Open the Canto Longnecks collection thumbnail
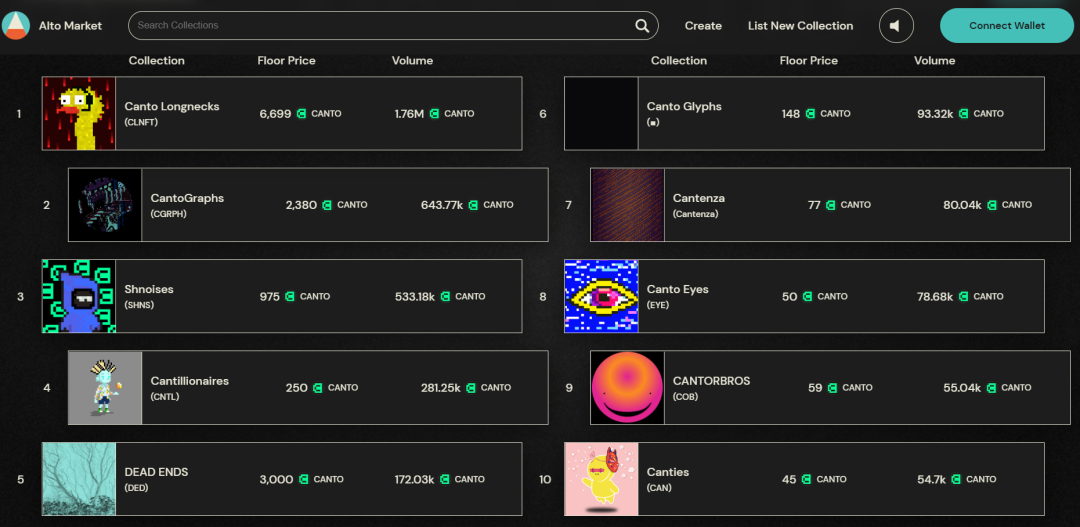Image resolution: width=1080 pixels, height=527 pixels. [79, 114]
